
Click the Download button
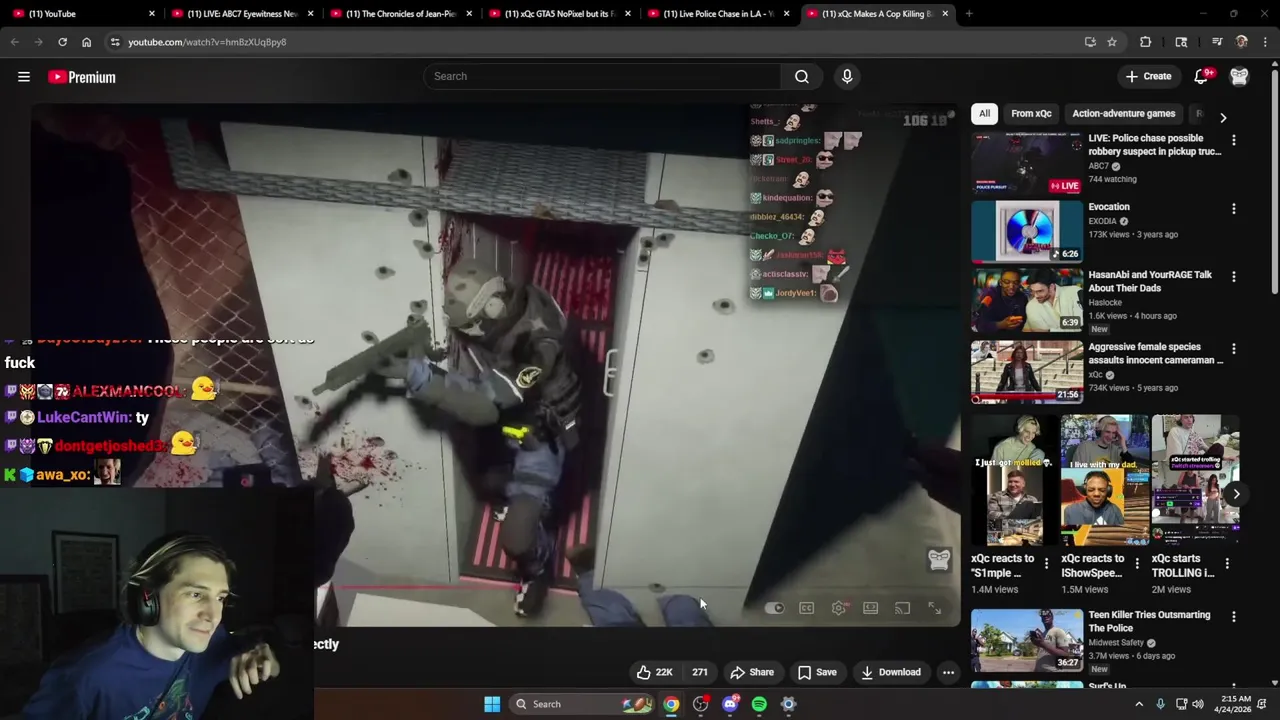pyautogui.click(x=891, y=672)
